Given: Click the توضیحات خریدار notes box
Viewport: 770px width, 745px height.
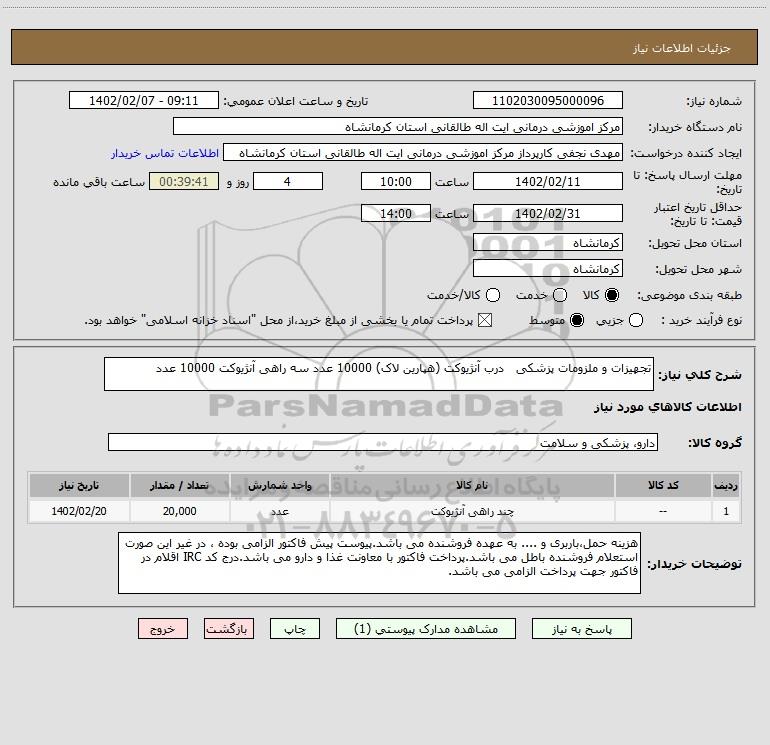Looking at the screenshot, I should pos(379,563).
